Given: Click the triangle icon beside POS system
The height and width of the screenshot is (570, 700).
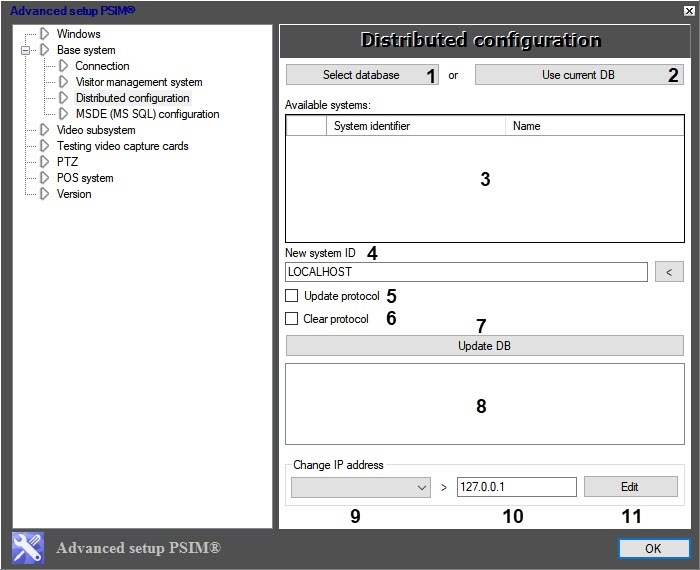Looking at the screenshot, I should click(44, 178).
